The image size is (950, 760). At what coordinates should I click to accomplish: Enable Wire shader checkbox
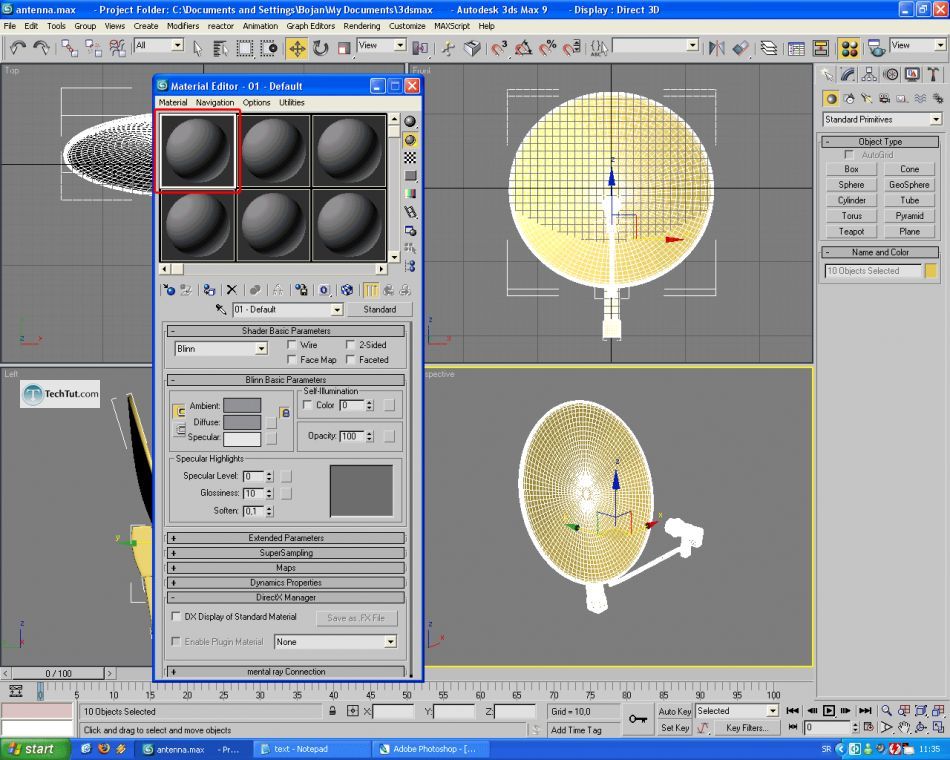coord(291,344)
